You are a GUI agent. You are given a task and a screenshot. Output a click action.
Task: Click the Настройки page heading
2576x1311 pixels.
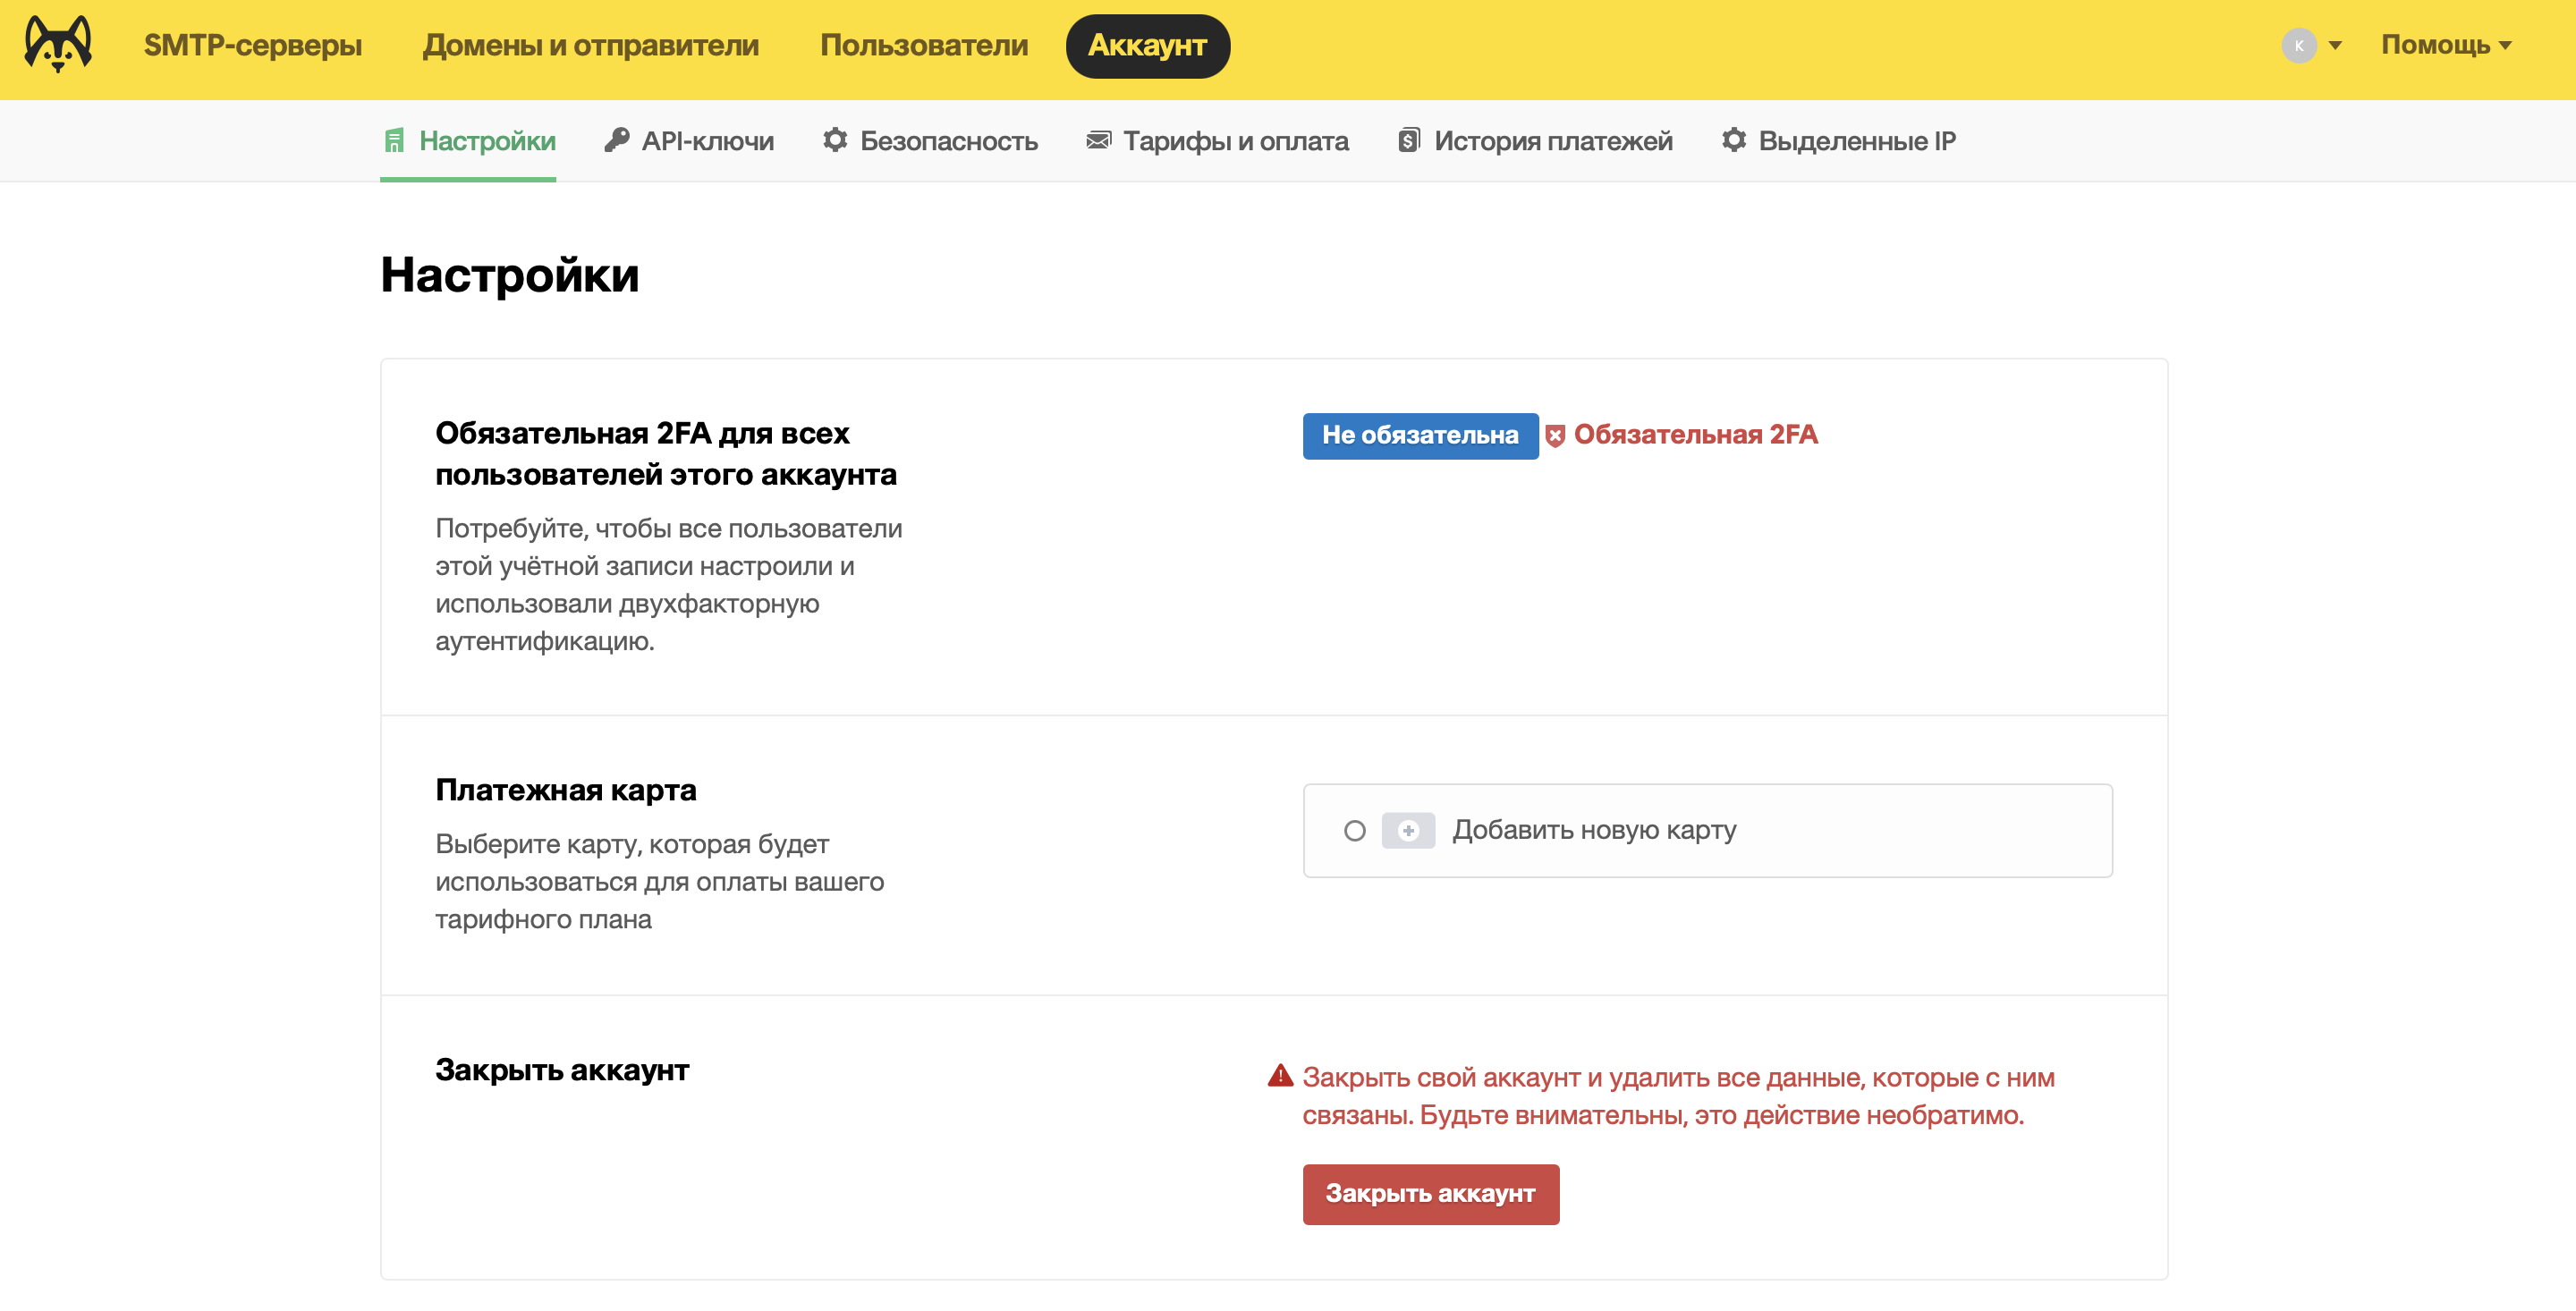point(509,274)
